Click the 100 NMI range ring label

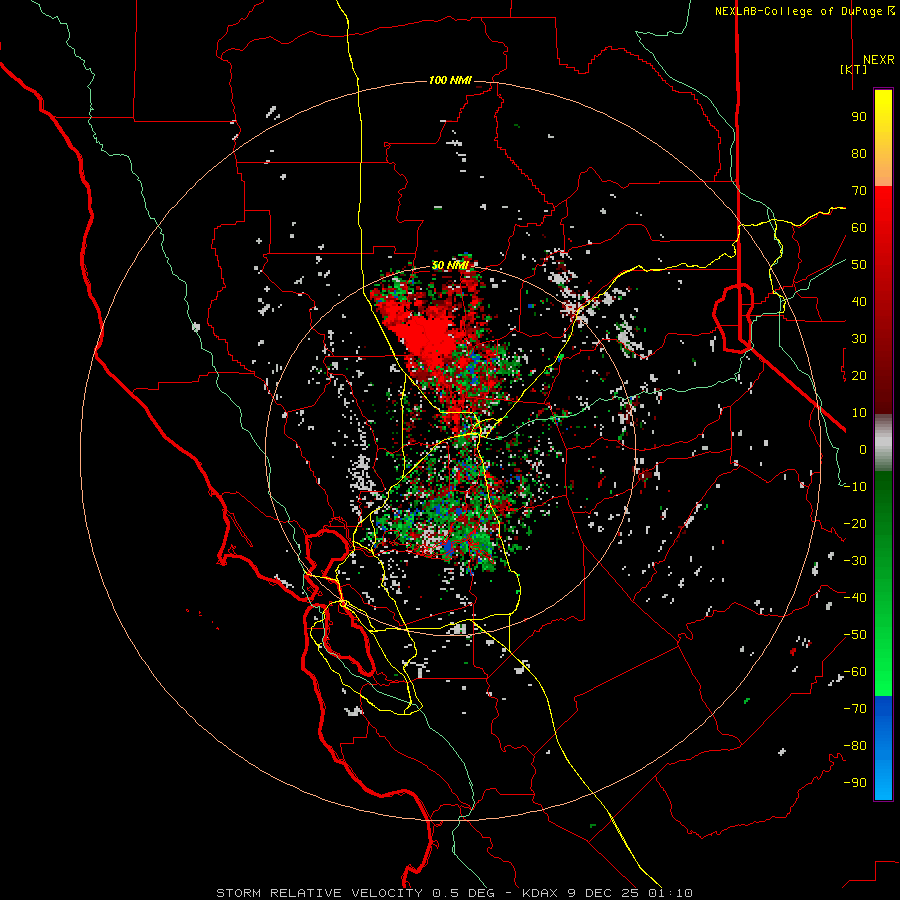pos(450,80)
